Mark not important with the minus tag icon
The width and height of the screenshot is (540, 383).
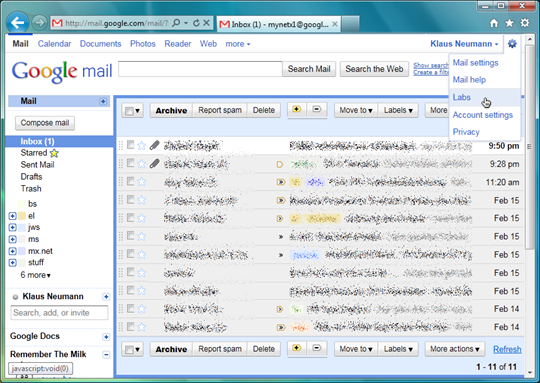pos(316,110)
